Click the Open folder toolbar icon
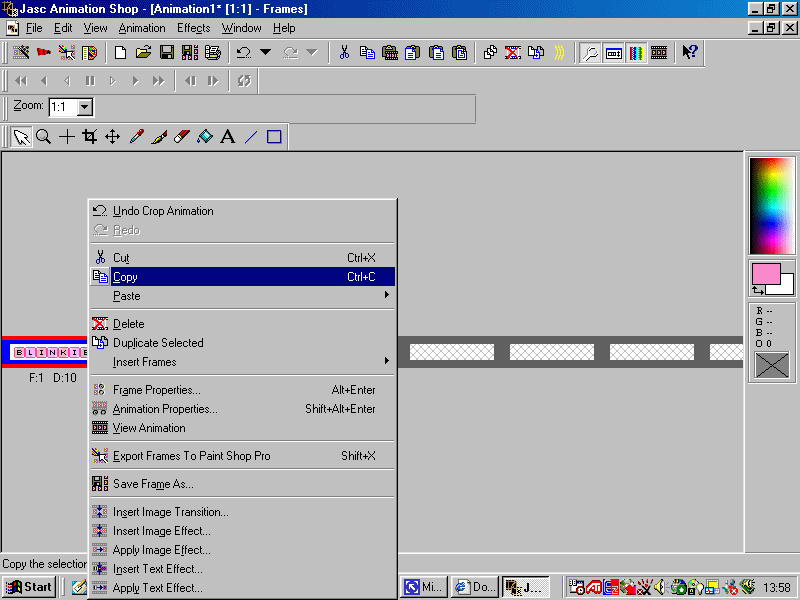The width and height of the screenshot is (800, 600). [x=144, y=53]
